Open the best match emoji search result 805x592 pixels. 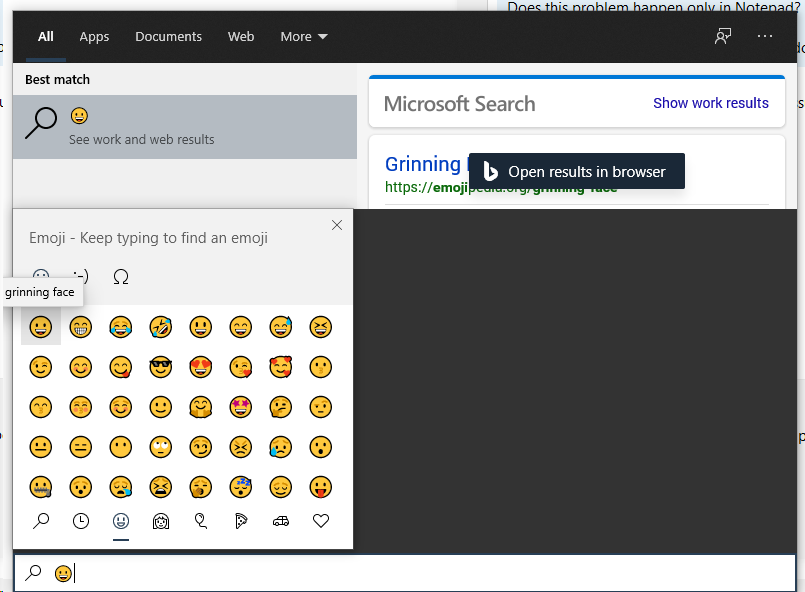pyautogui.click(x=185, y=127)
